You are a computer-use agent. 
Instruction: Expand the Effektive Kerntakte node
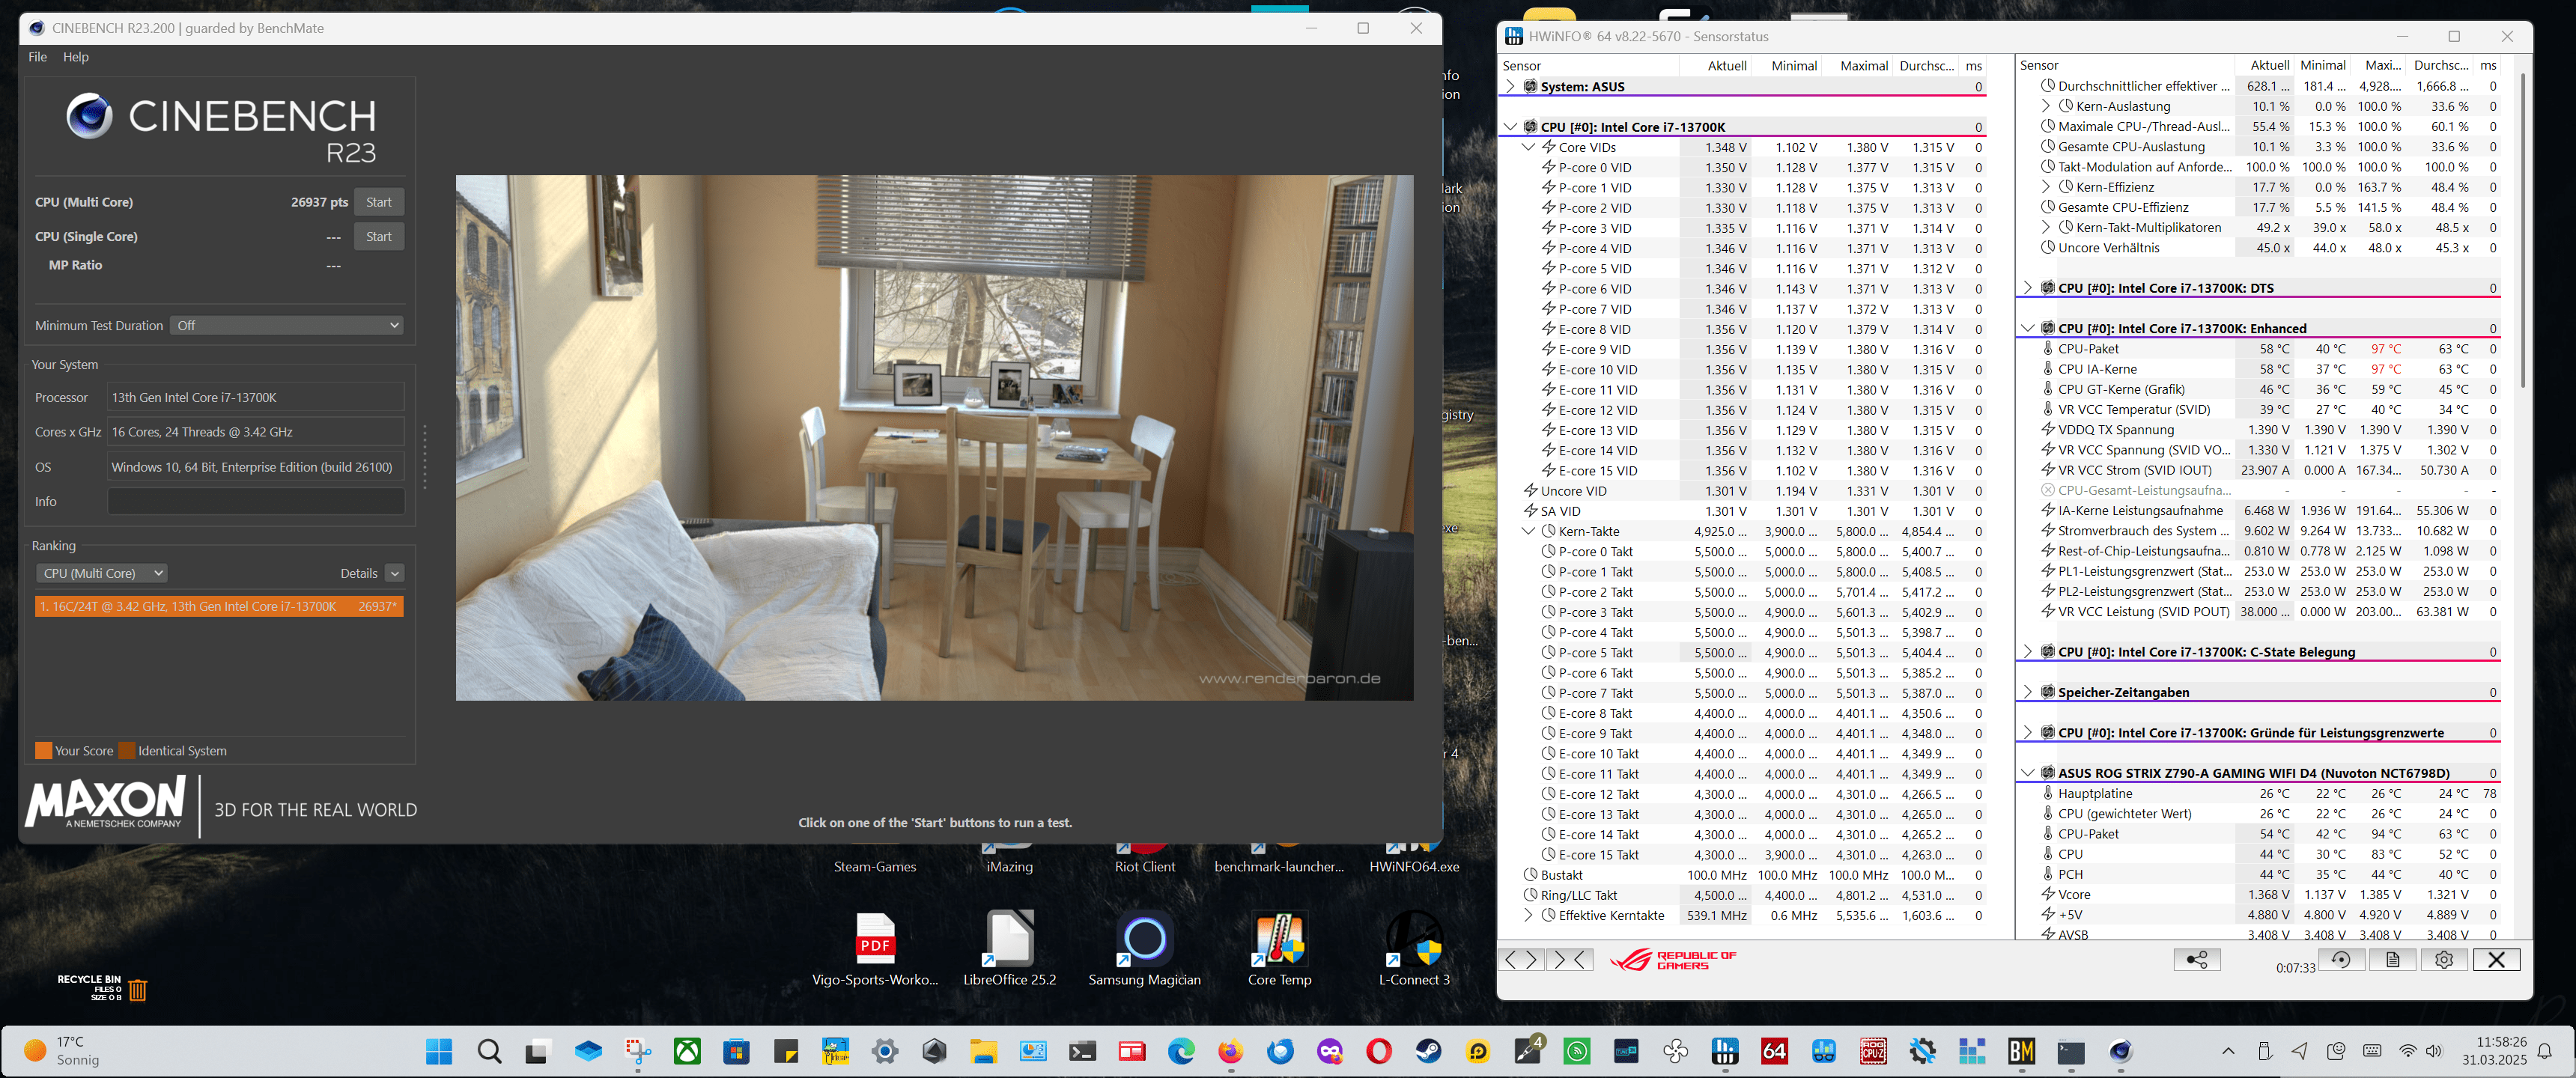(x=1528, y=916)
